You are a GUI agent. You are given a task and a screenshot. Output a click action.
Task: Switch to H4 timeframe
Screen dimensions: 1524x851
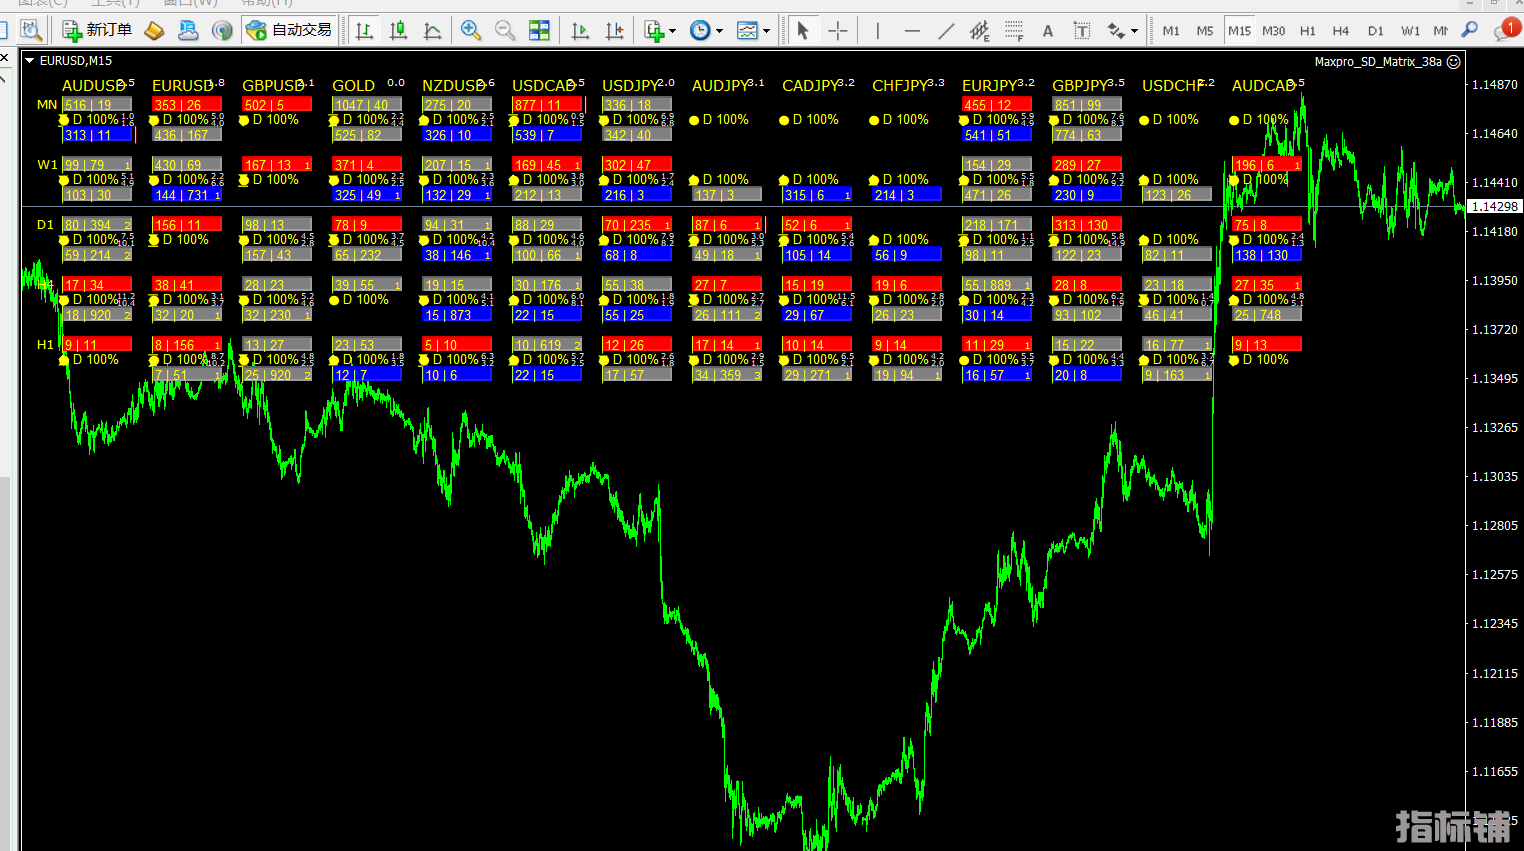point(1341,31)
